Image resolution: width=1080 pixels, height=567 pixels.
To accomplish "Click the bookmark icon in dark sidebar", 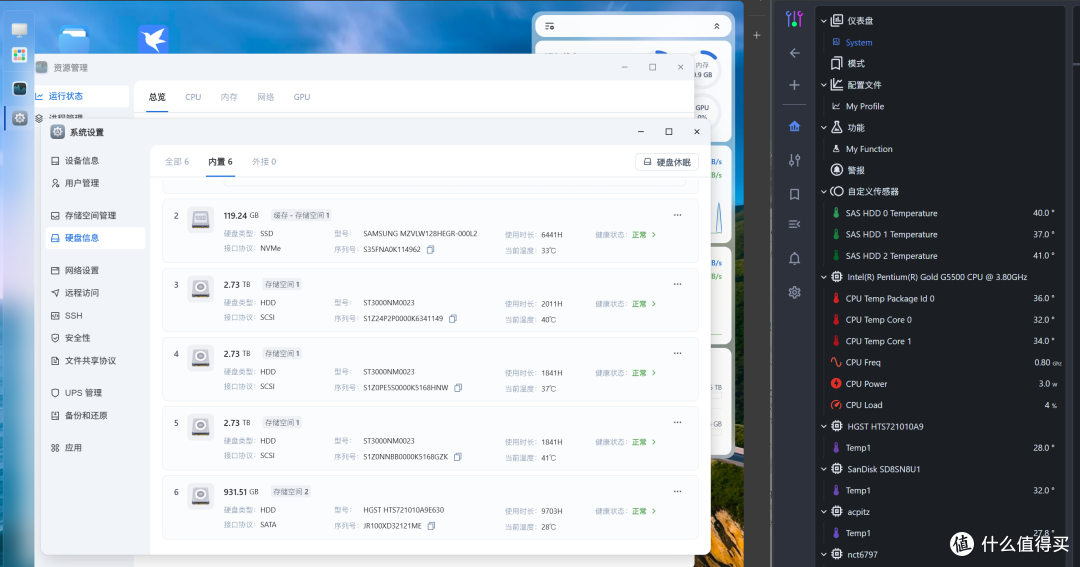I will 794,194.
